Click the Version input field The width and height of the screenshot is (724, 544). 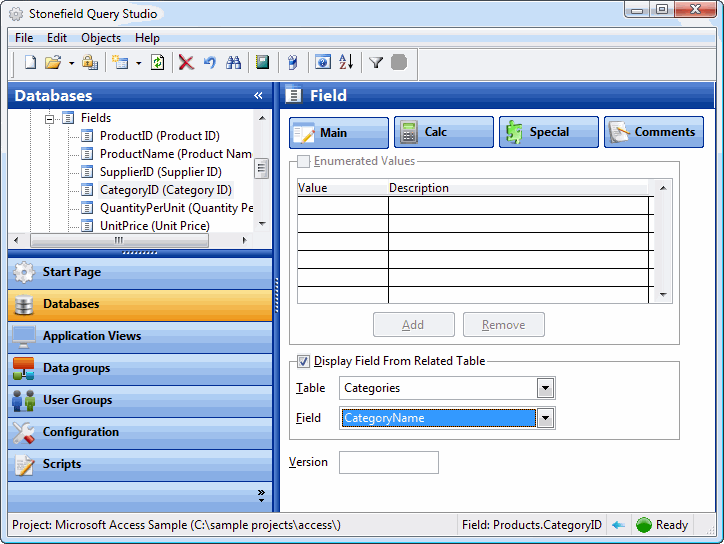[x=388, y=462]
